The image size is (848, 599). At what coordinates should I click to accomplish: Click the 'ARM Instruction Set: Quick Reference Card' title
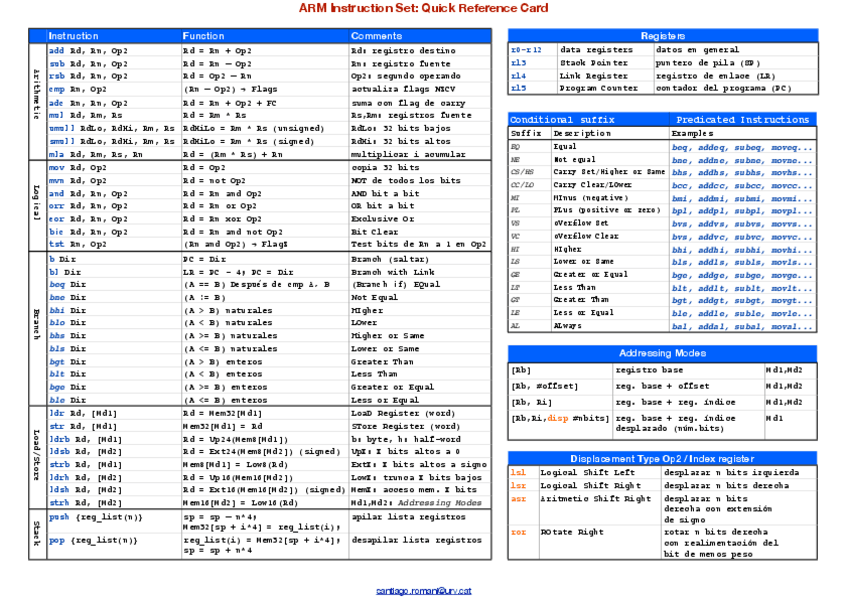(423, 8)
